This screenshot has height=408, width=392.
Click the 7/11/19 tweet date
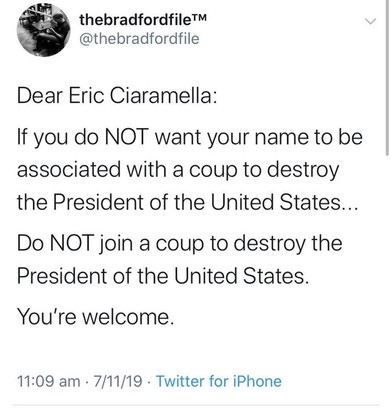118,381
